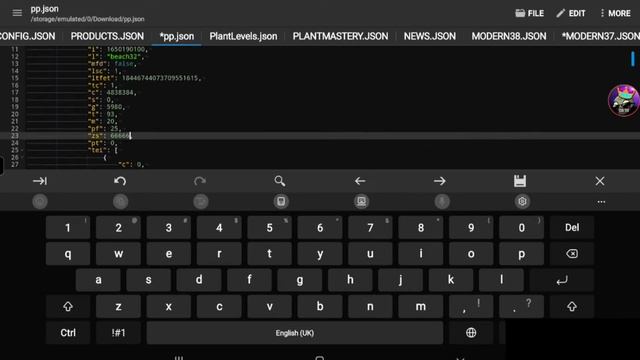Viewport: 640px width, 360px height.
Task: Change keyboard language with the globe key
Action: 471,333
